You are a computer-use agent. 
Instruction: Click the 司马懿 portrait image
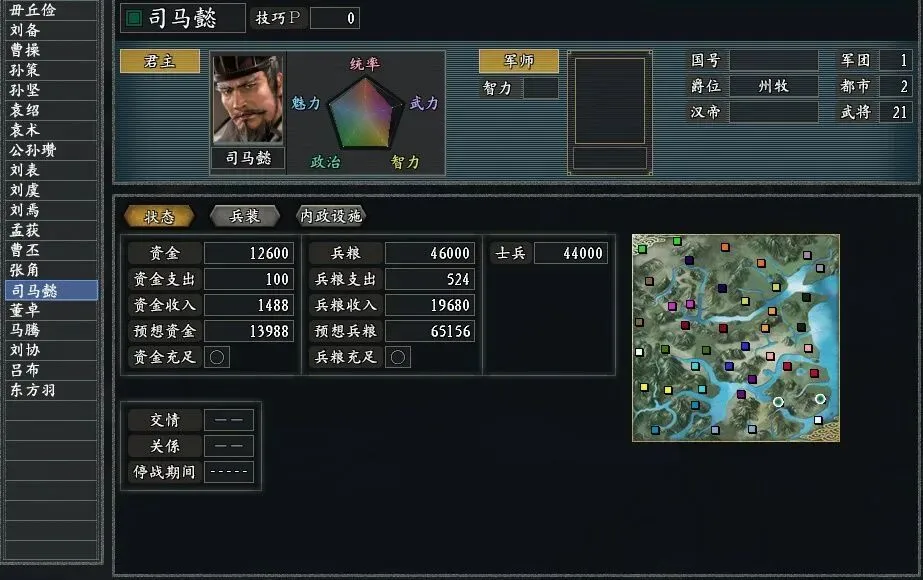(x=248, y=100)
